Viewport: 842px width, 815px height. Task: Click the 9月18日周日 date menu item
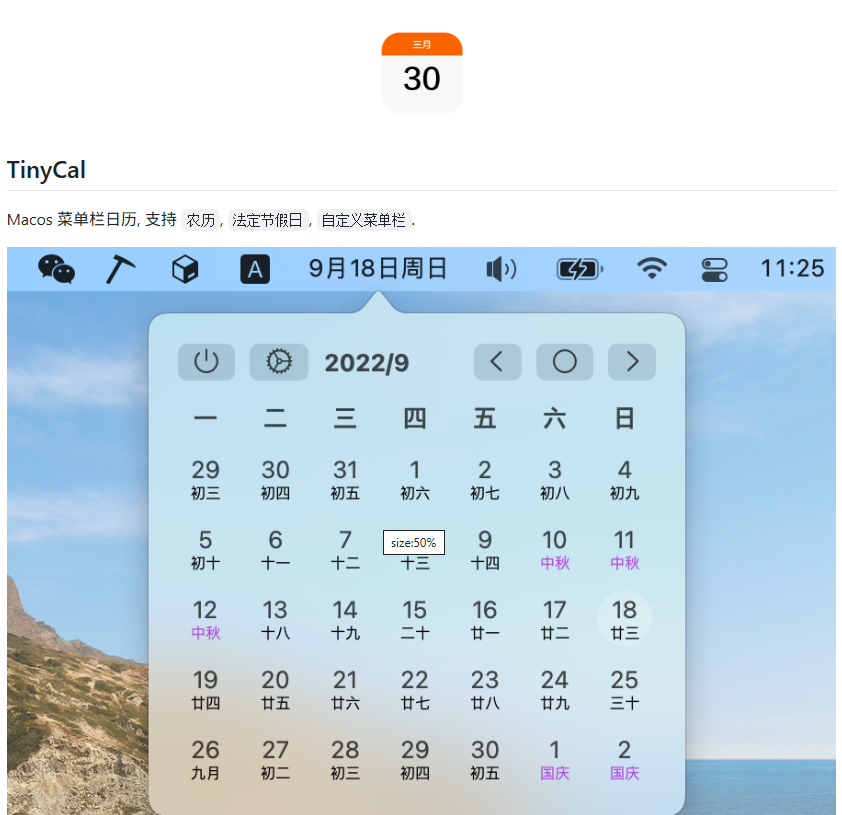[x=378, y=269]
